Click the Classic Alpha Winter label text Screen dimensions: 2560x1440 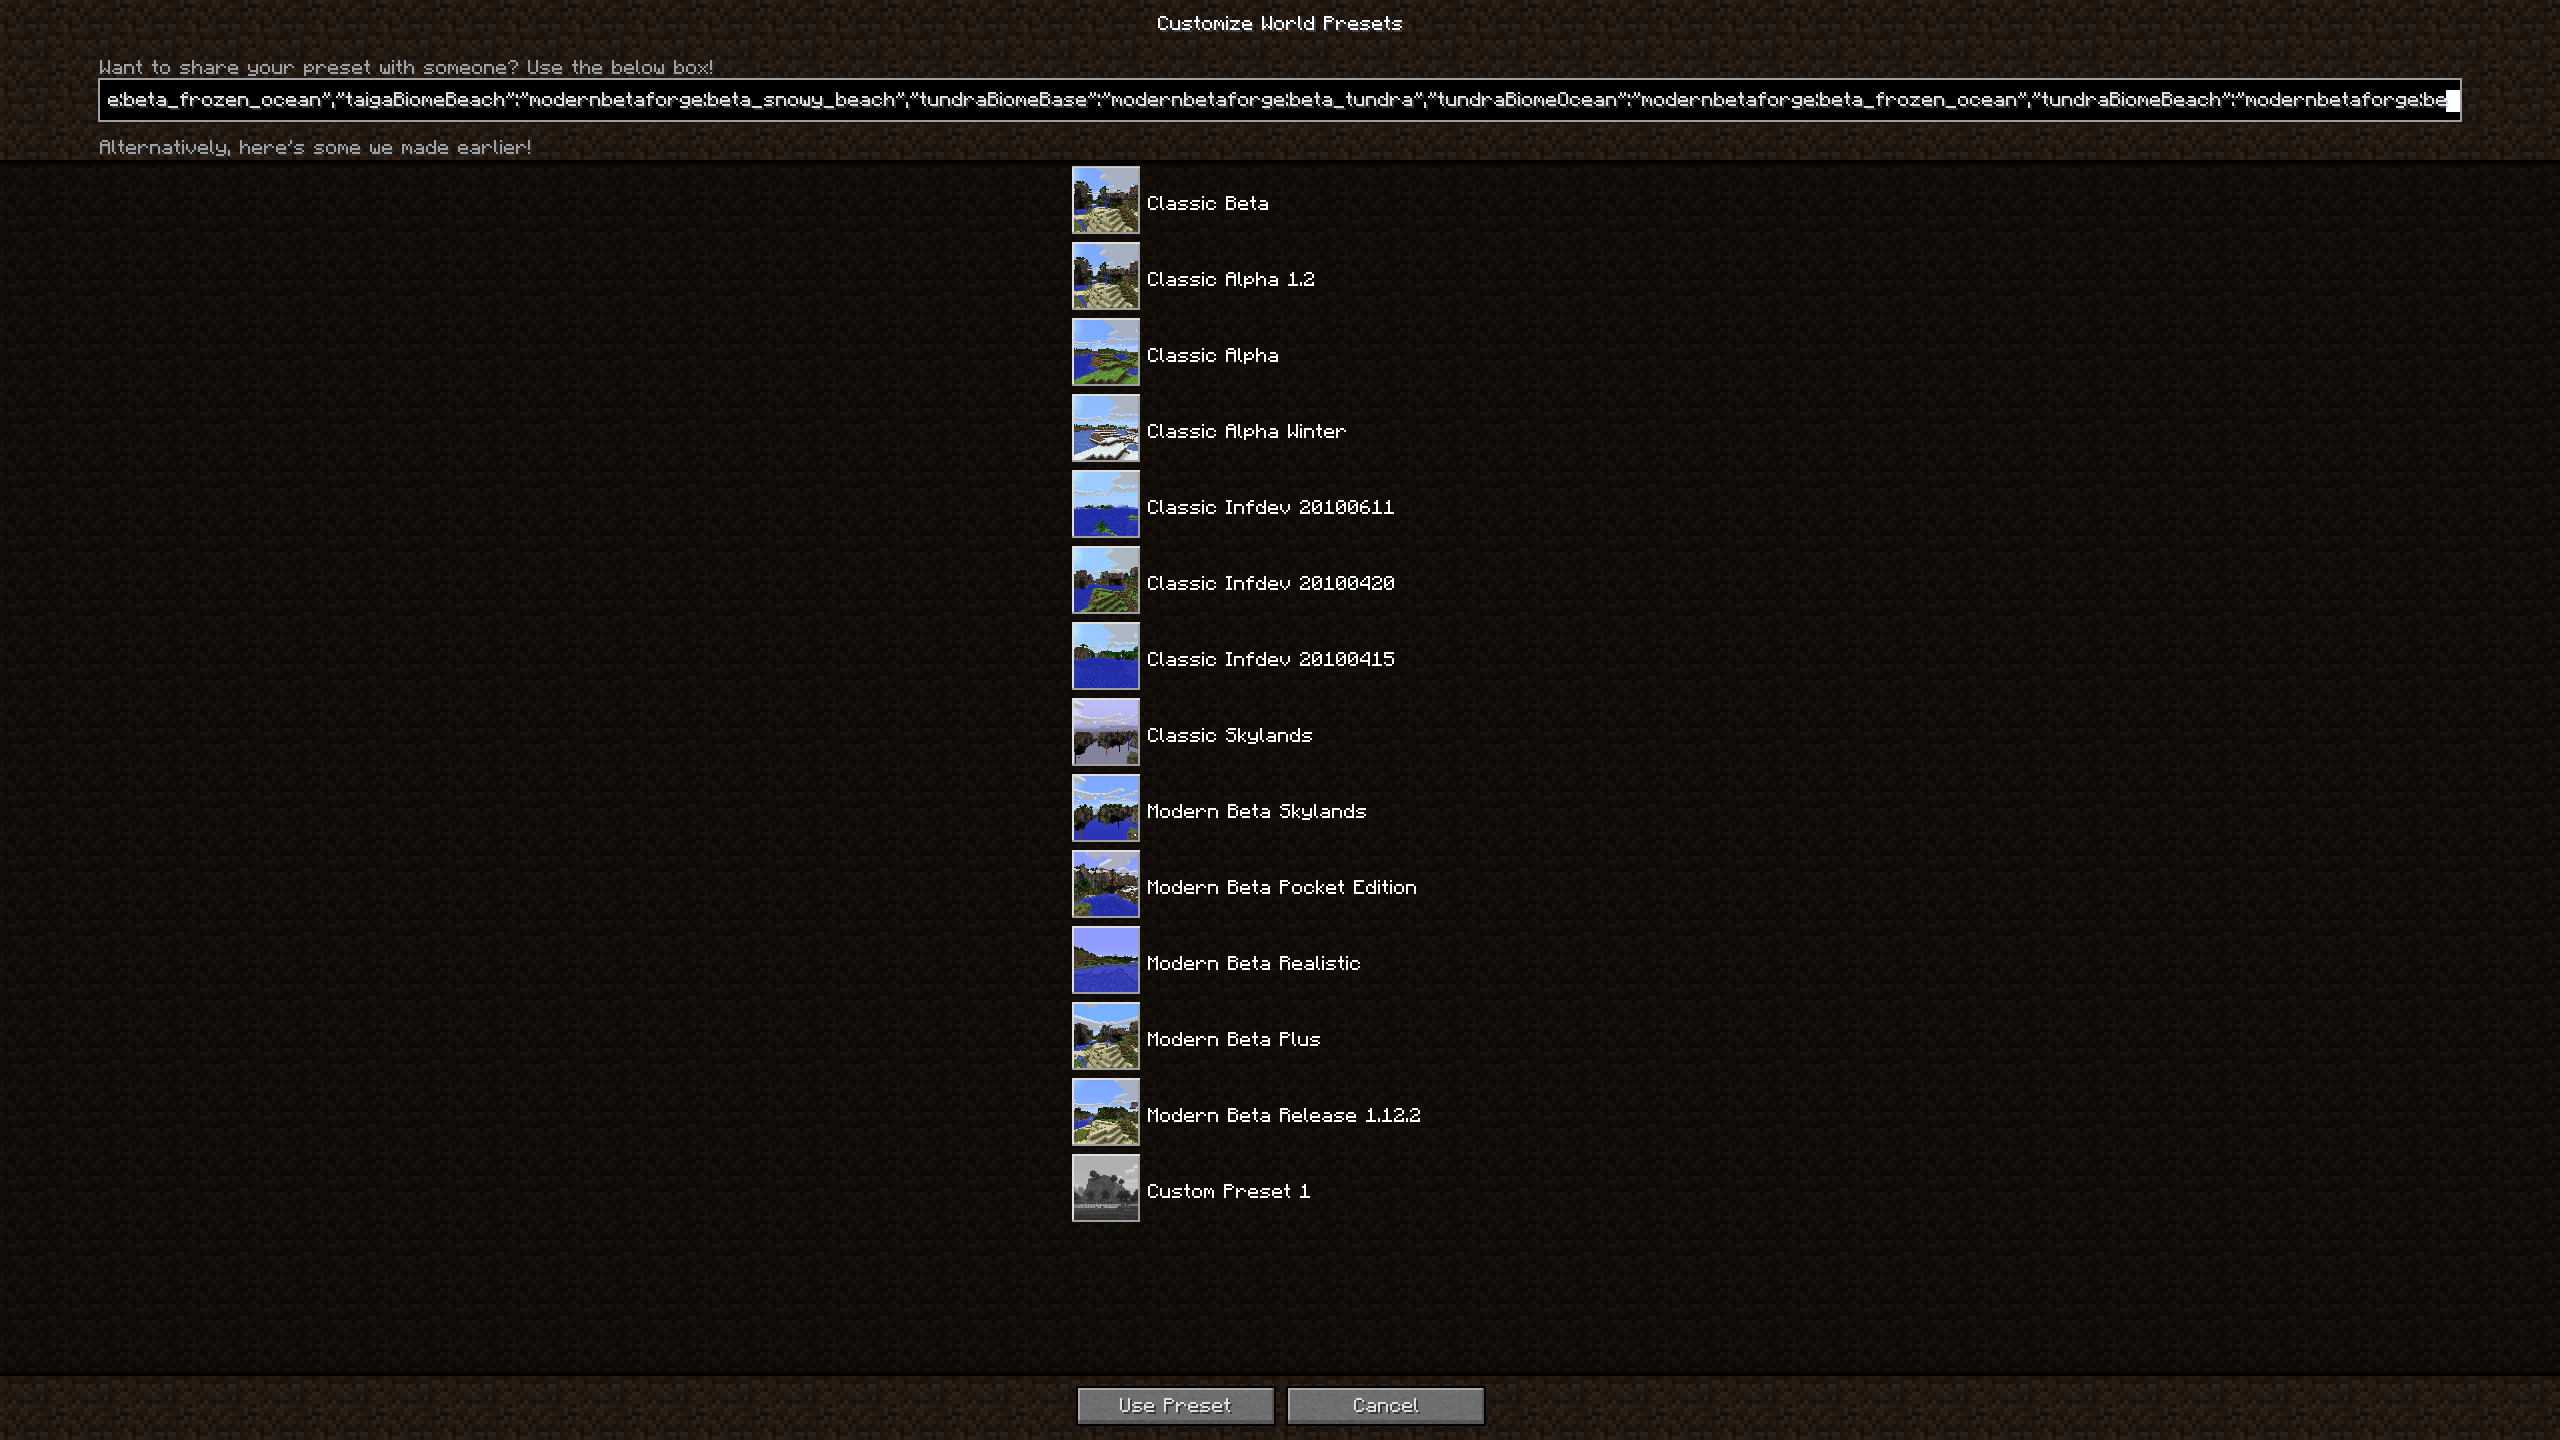pos(1246,431)
